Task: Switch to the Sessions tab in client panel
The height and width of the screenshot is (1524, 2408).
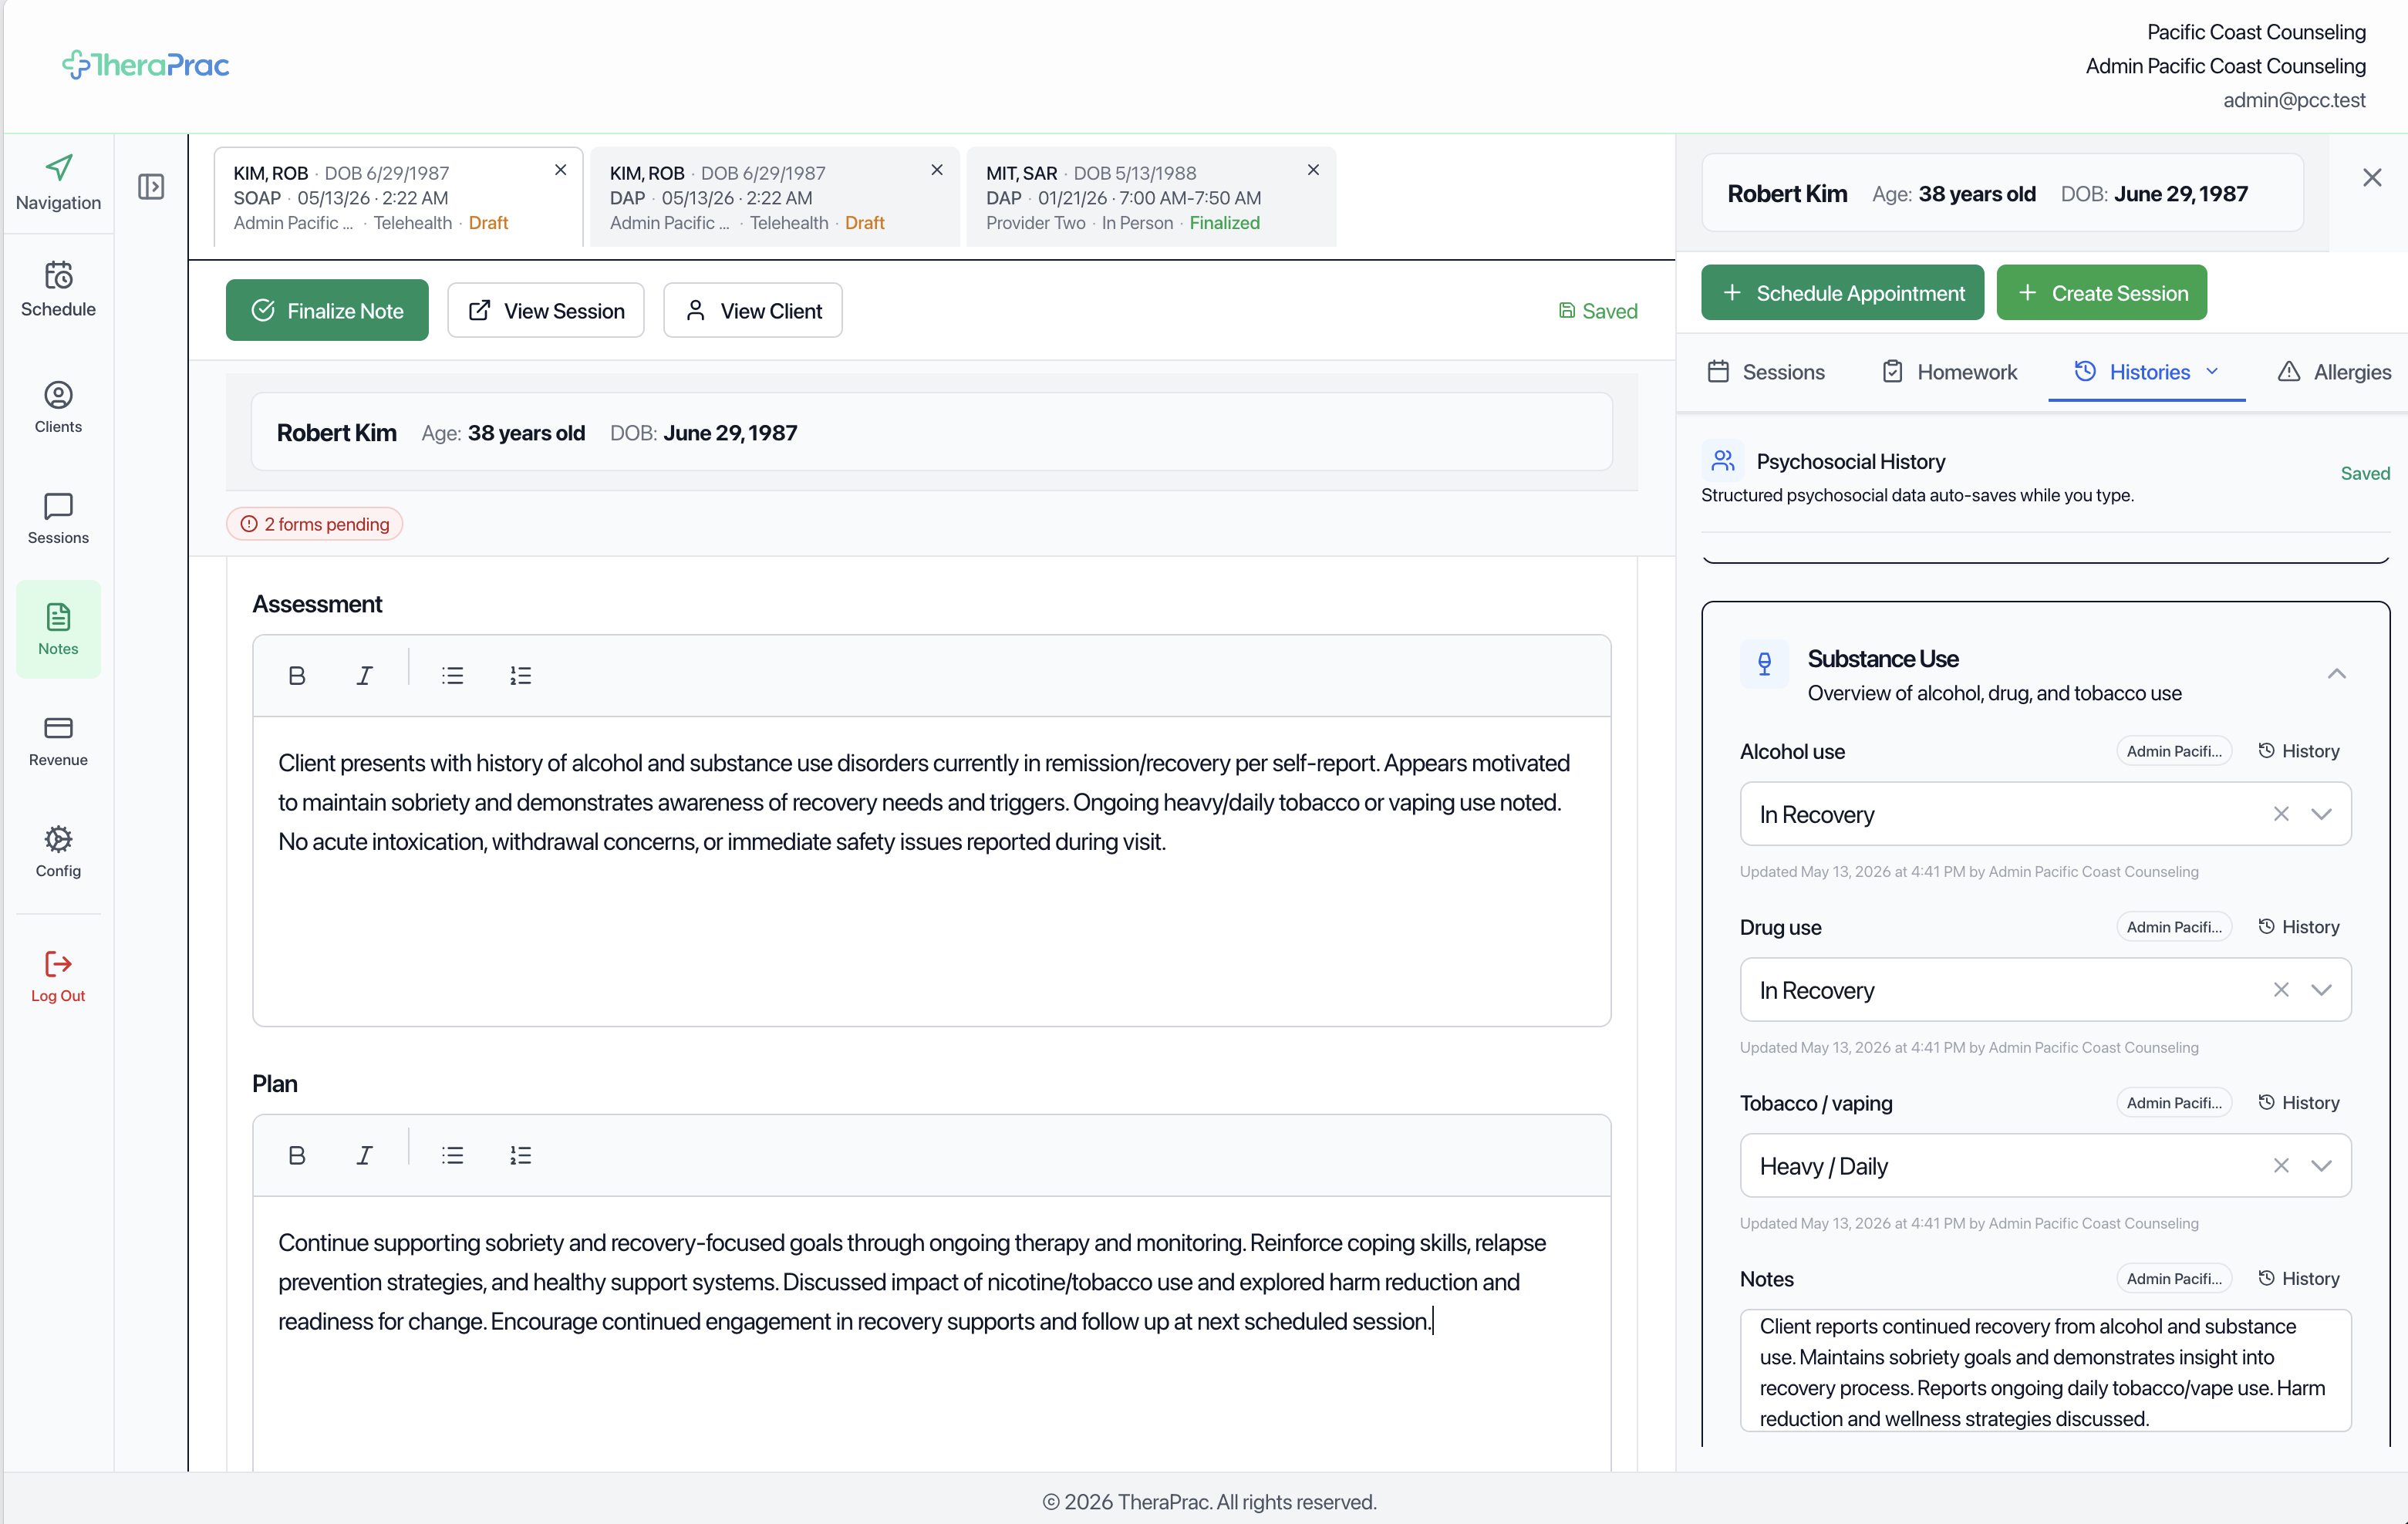Action: pos(1766,372)
